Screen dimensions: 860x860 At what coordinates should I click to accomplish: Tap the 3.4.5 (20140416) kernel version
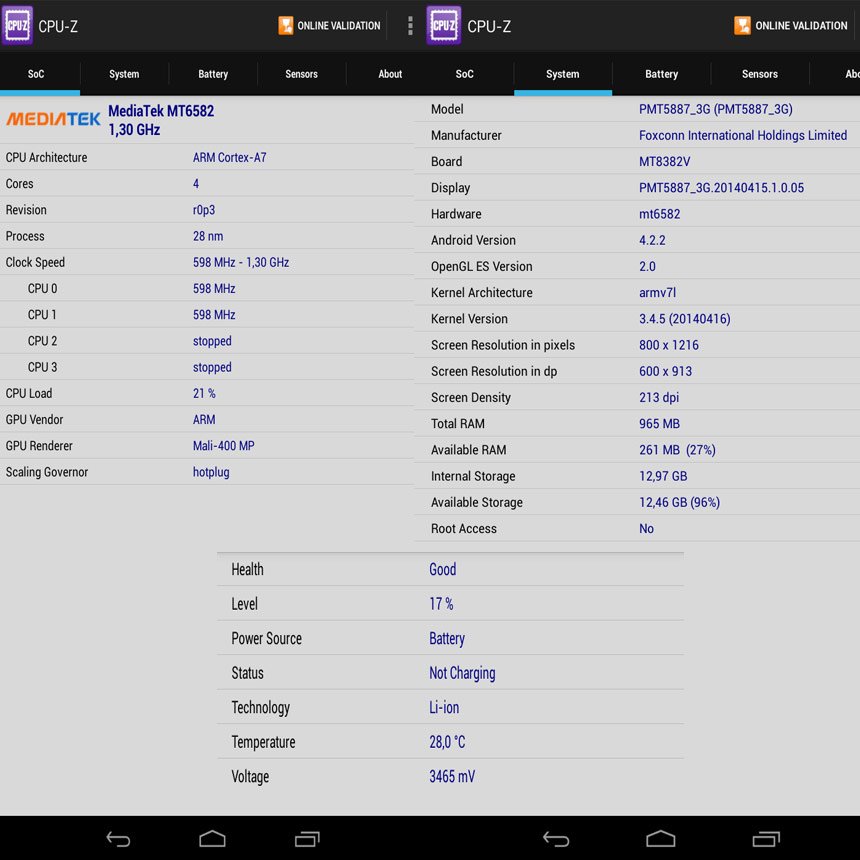tap(684, 319)
